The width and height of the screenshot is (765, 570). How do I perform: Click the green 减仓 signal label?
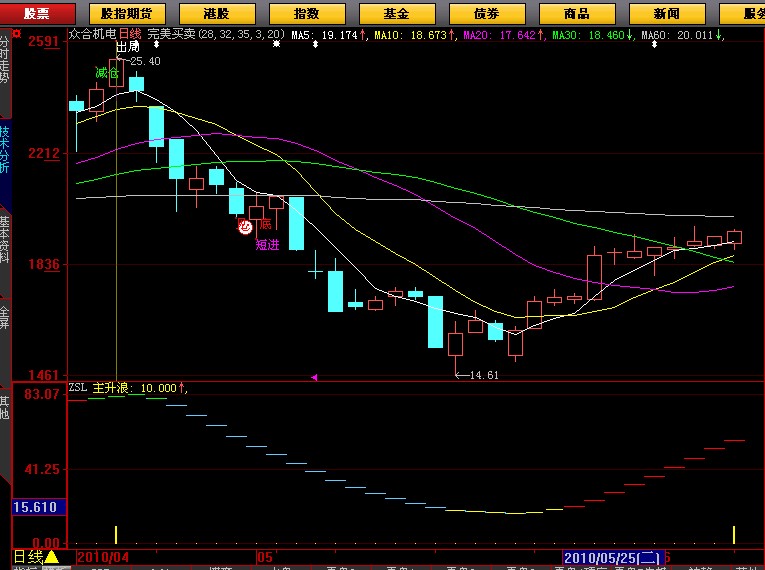[107, 73]
